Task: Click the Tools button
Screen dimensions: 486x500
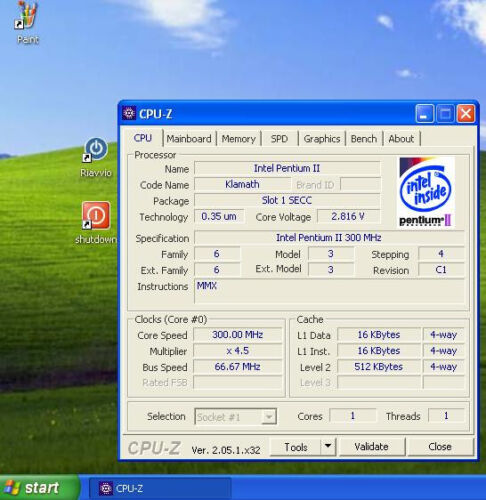Action: (295, 447)
